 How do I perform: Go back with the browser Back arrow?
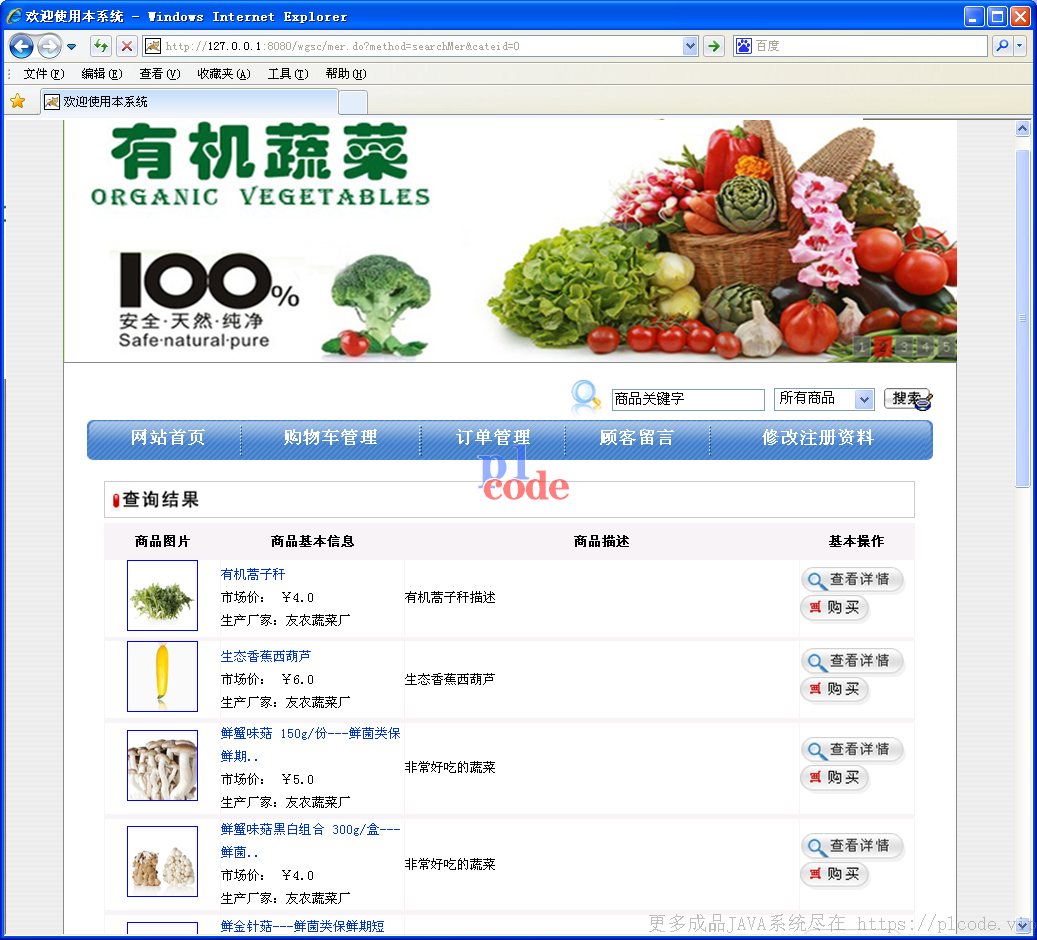(x=21, y=46)
